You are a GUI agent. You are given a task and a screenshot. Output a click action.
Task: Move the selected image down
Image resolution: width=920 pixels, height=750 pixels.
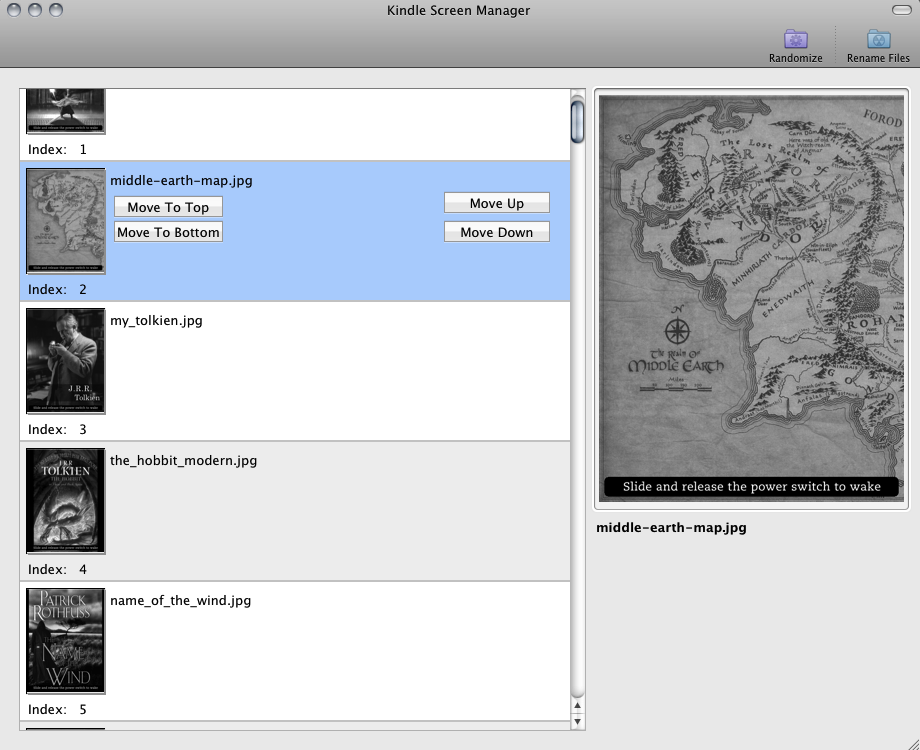(496, 232)
